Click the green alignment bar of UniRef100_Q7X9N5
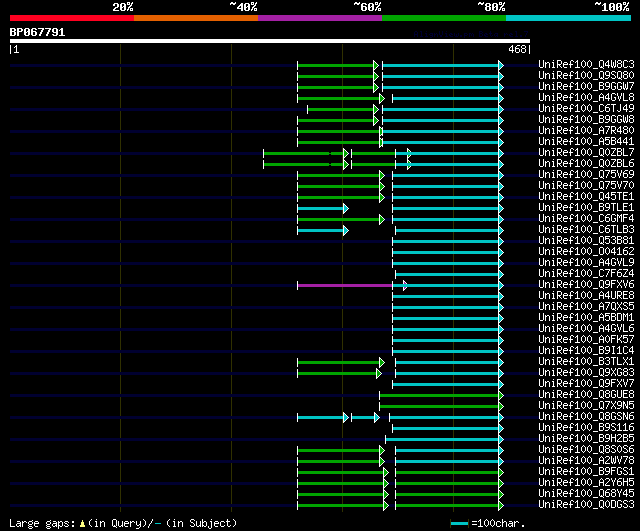 pyautogui.click(x=439, y=407)
